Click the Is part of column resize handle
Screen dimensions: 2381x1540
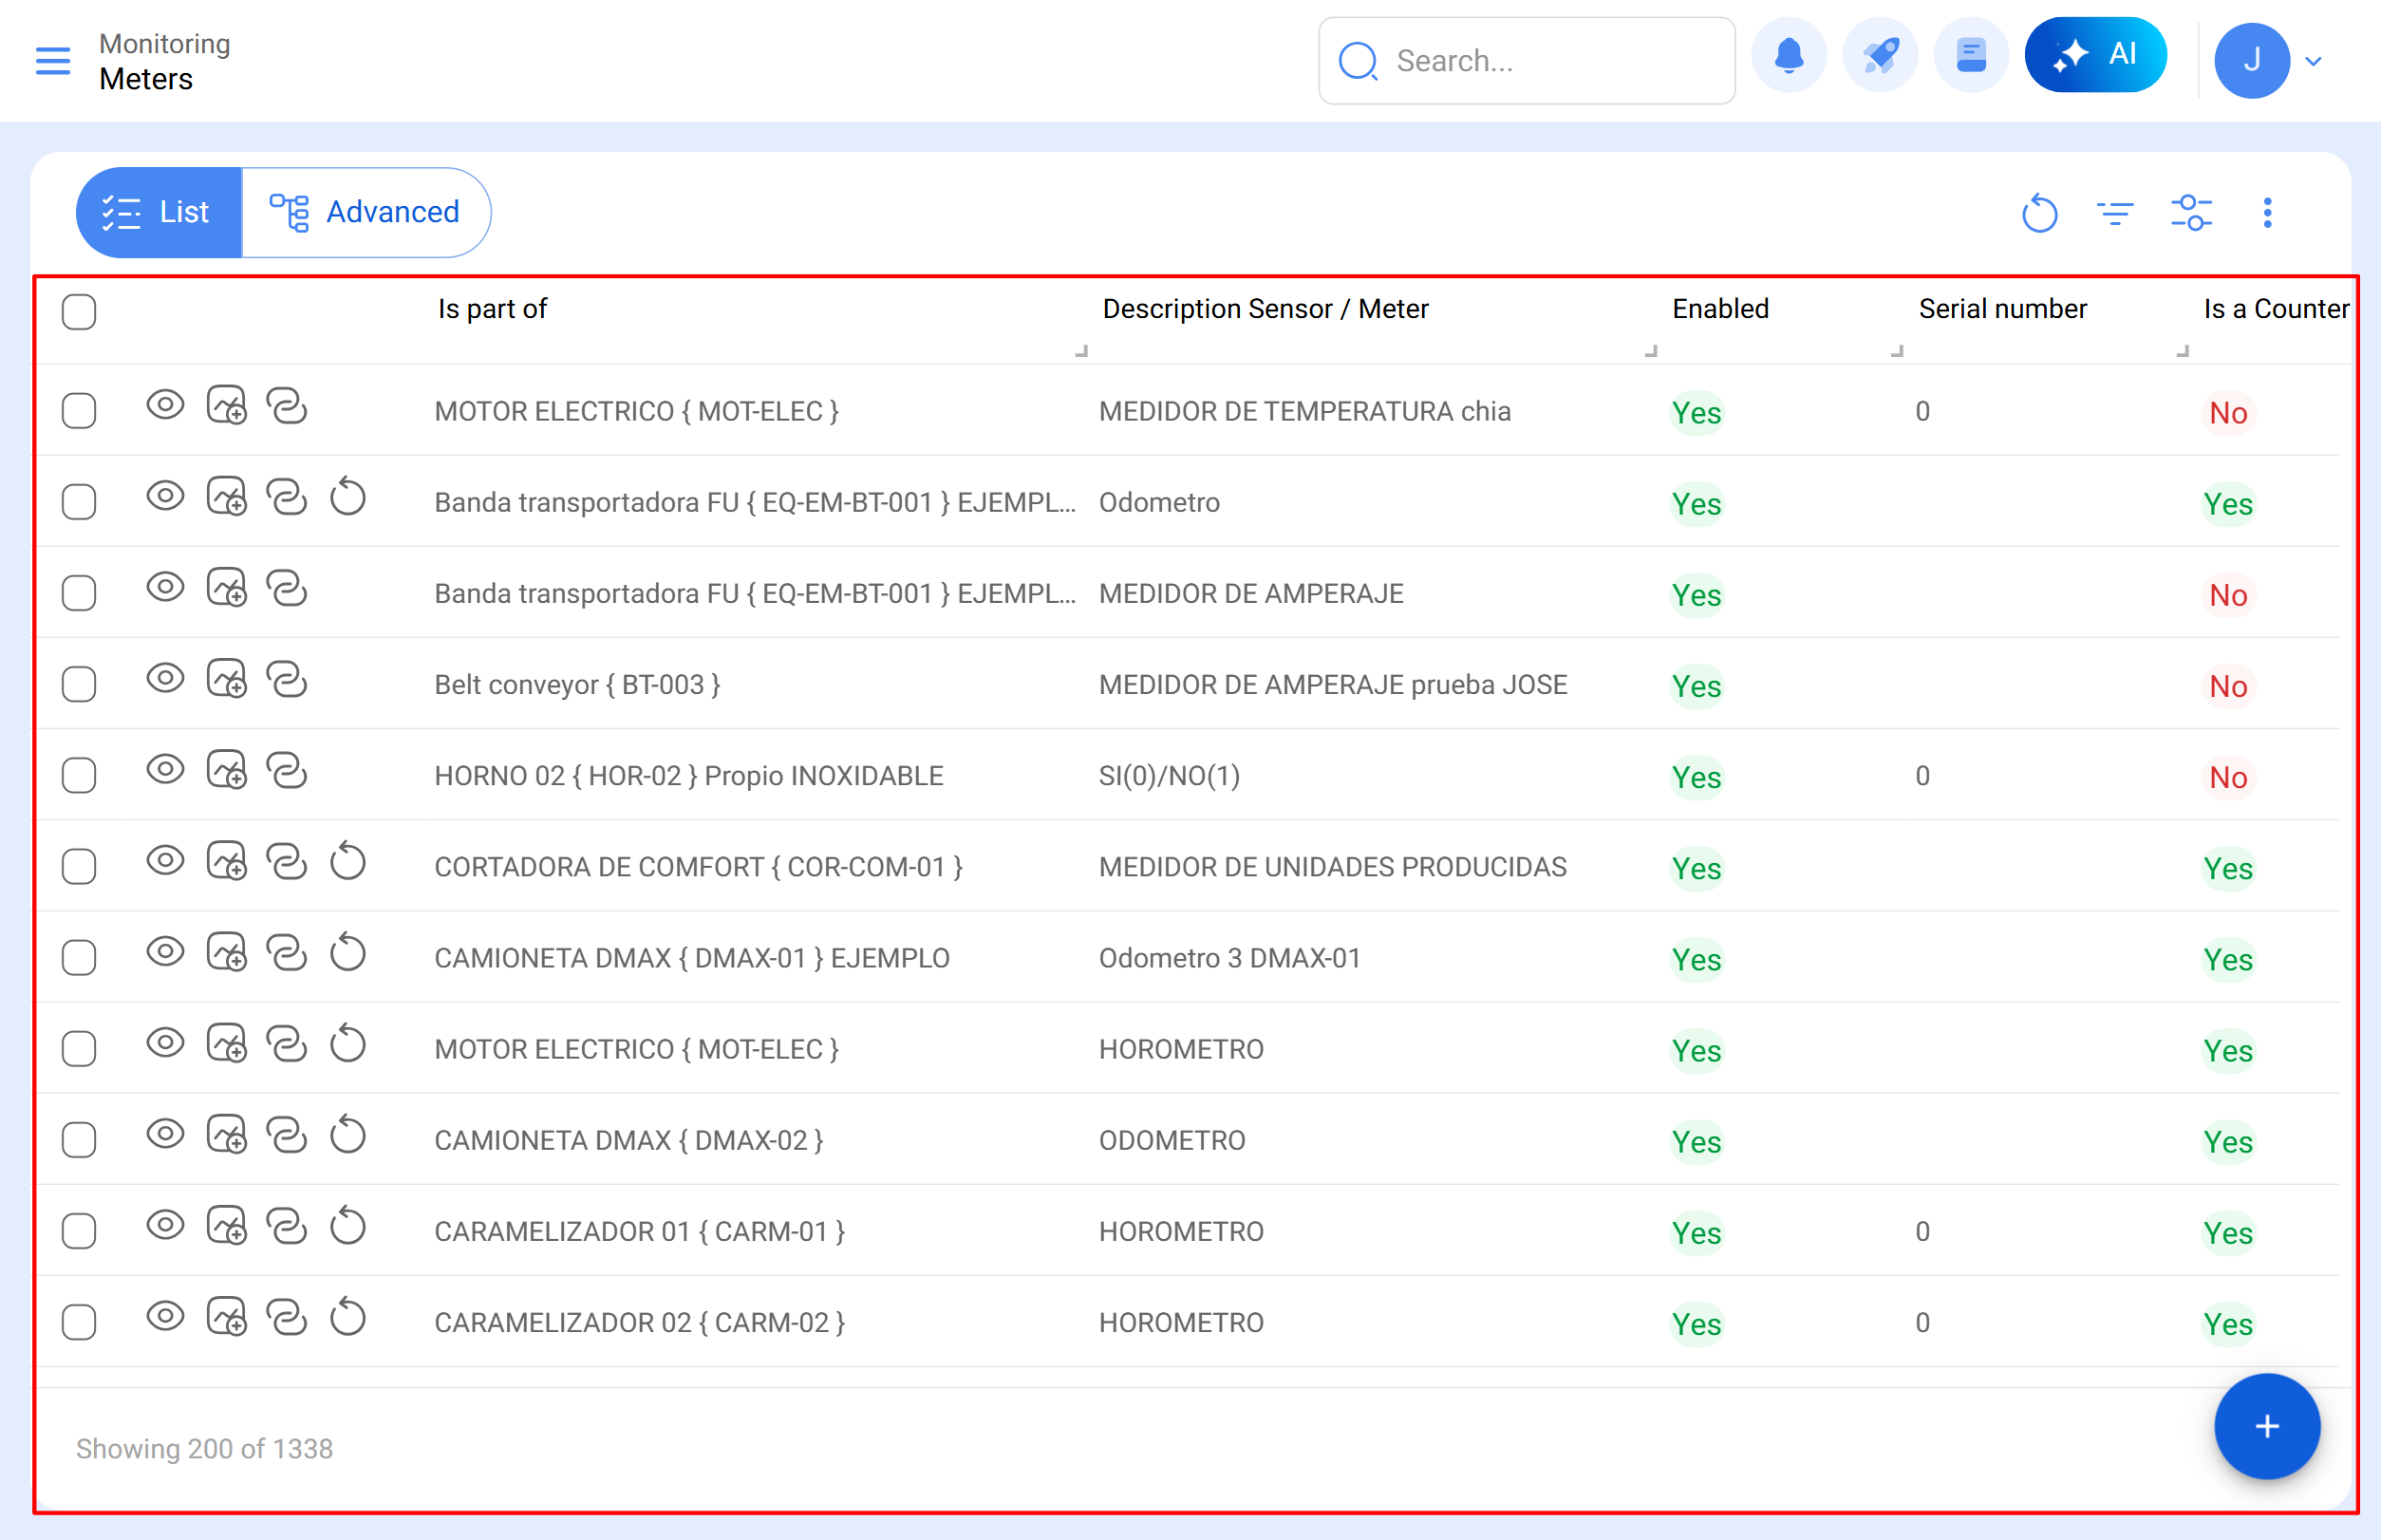pos(1081,351)
